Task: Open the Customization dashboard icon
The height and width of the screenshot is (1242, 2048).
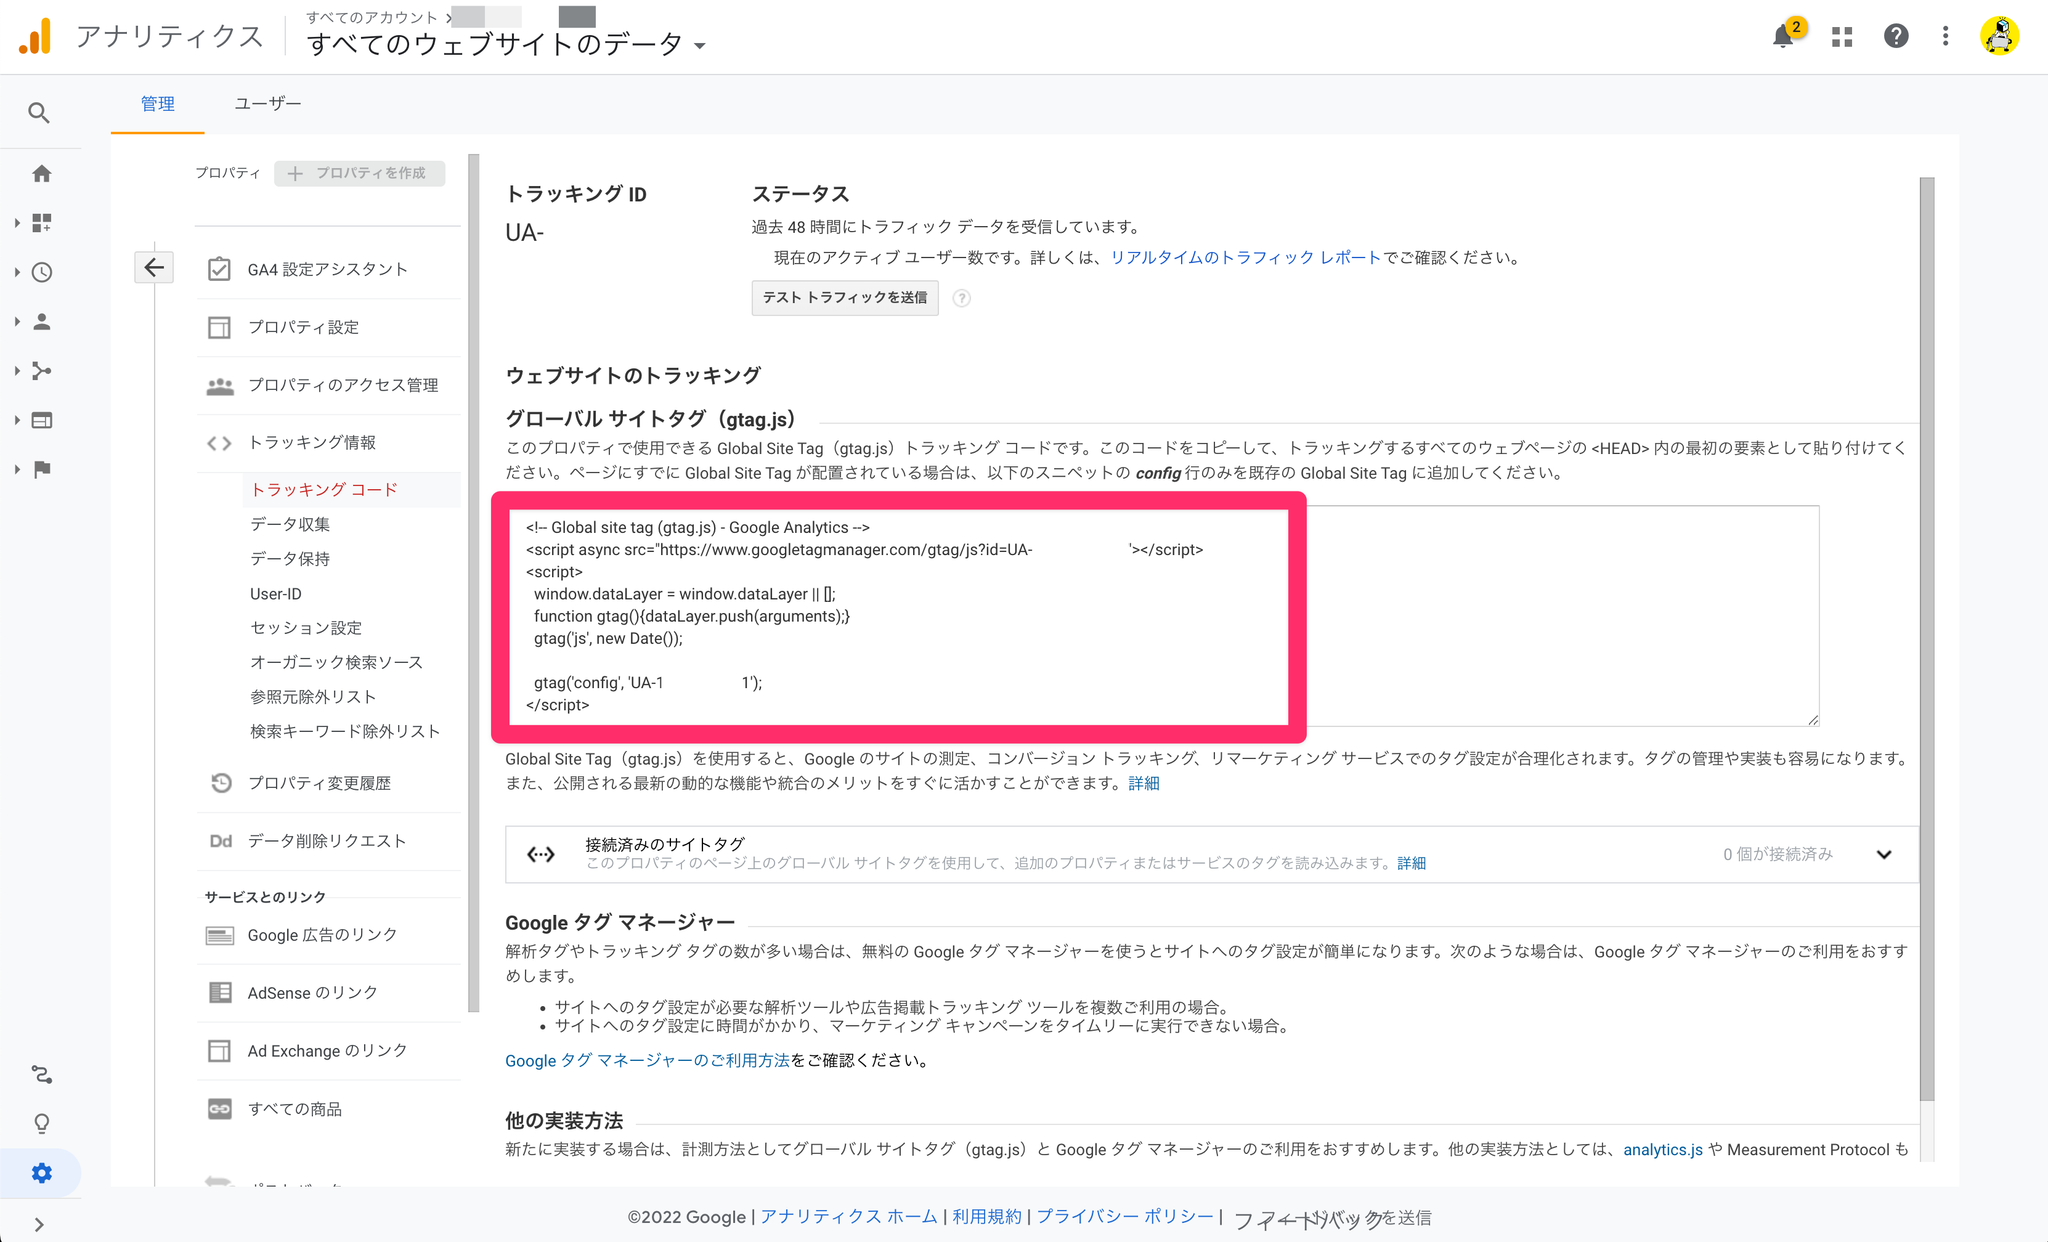Action: click(x=42, y=223)
